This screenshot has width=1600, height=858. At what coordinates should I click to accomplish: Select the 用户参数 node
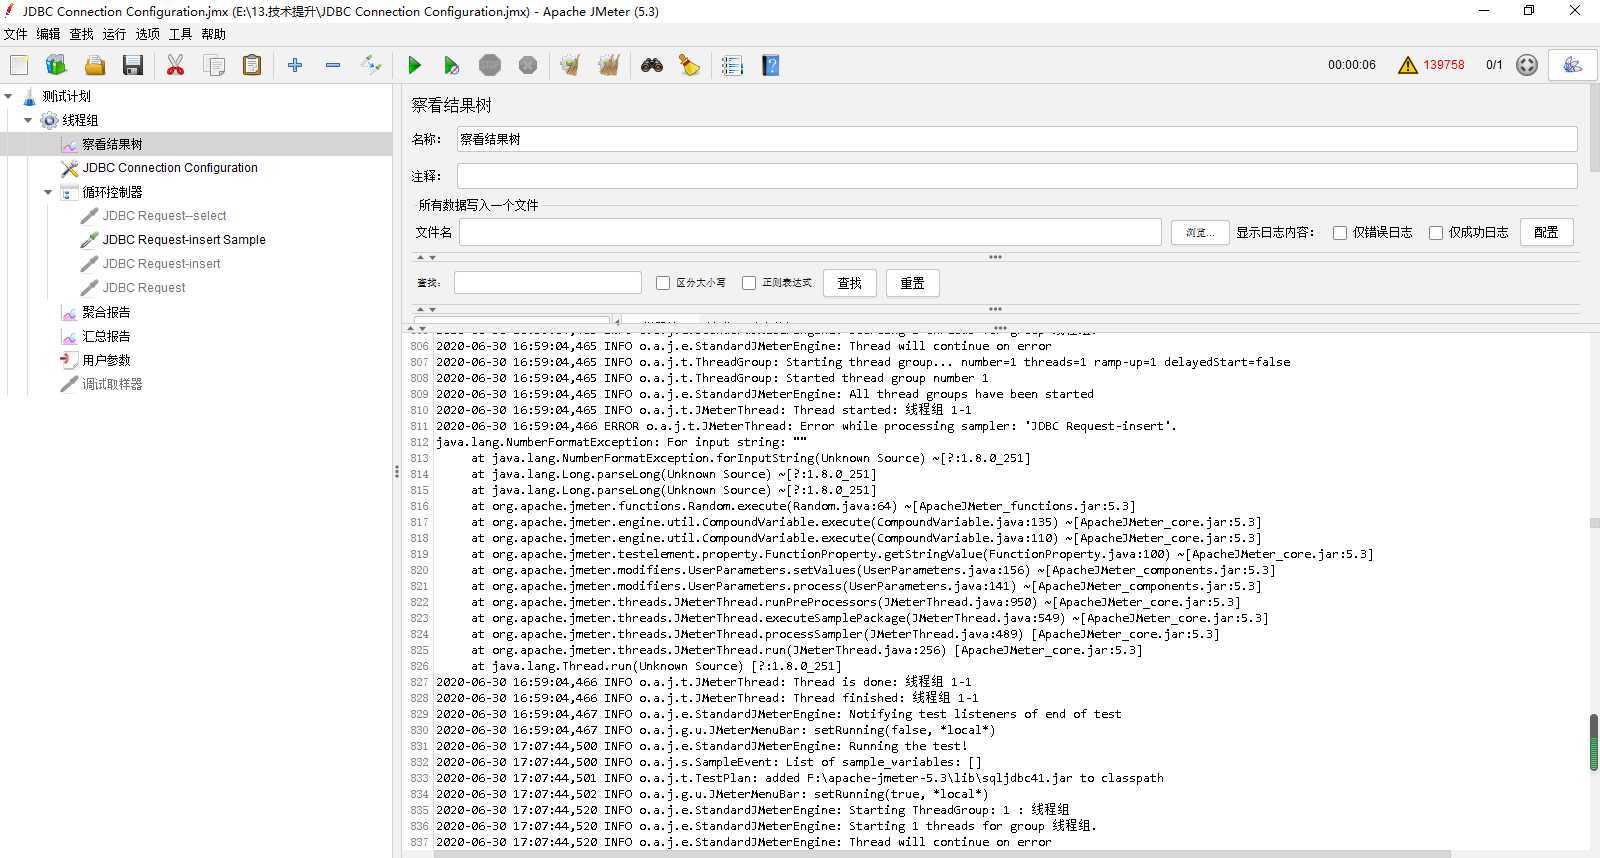pos(106,360)
